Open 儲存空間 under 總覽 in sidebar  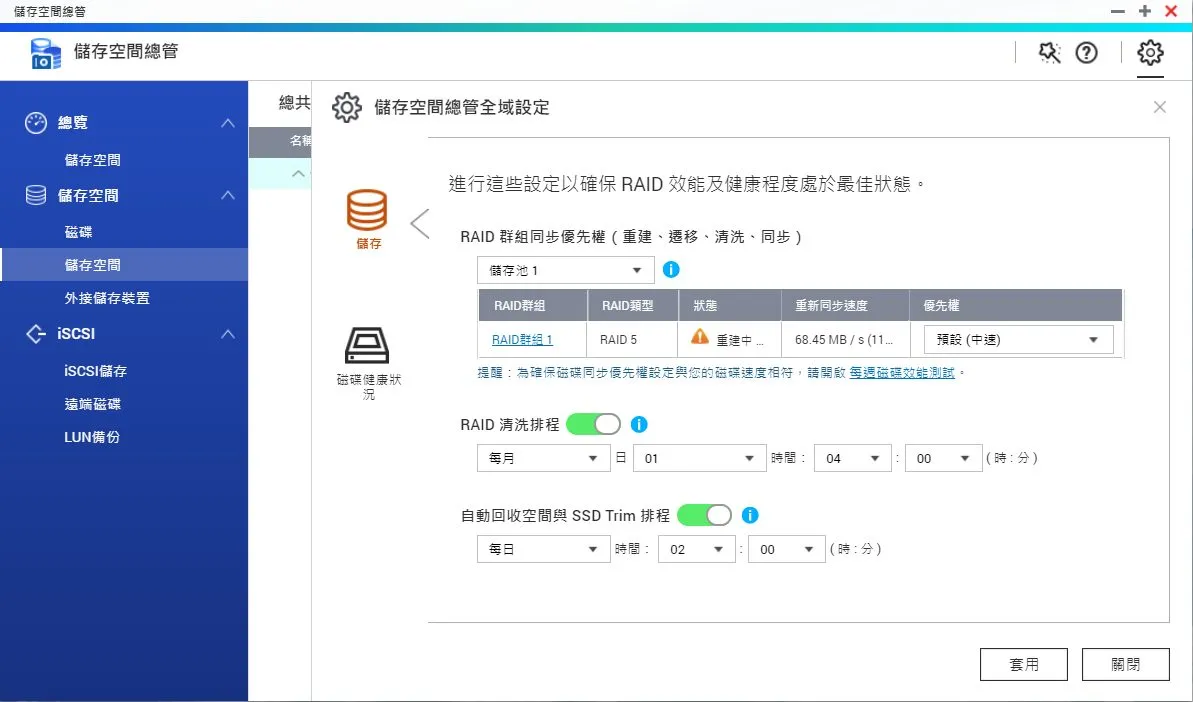[93, 160]
